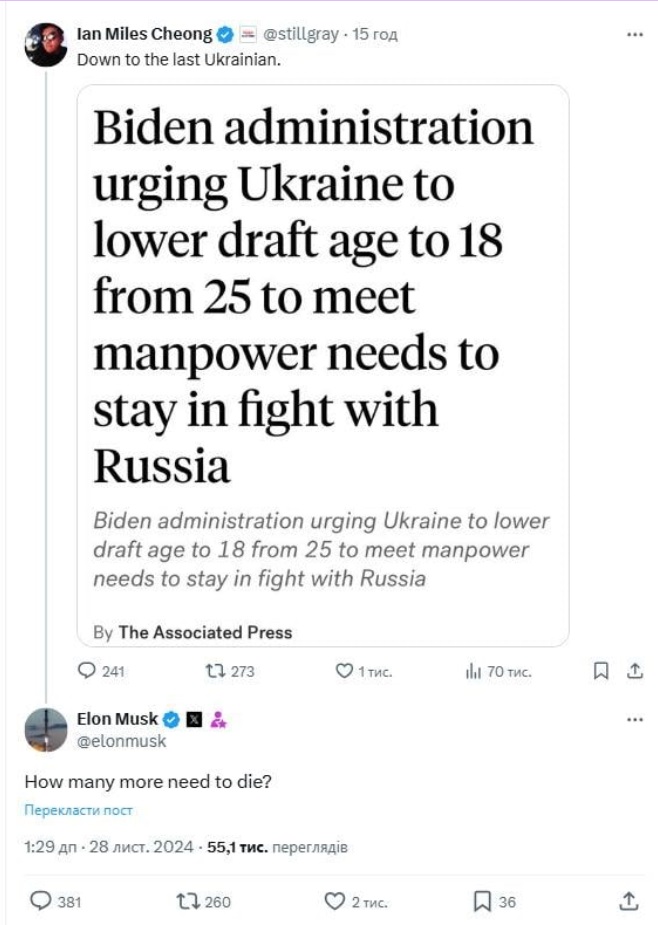Image resolution: width=658 pixels, height=925 pixels.
Task: Reply to Elon Musk's post
Action: pos(40,901)
